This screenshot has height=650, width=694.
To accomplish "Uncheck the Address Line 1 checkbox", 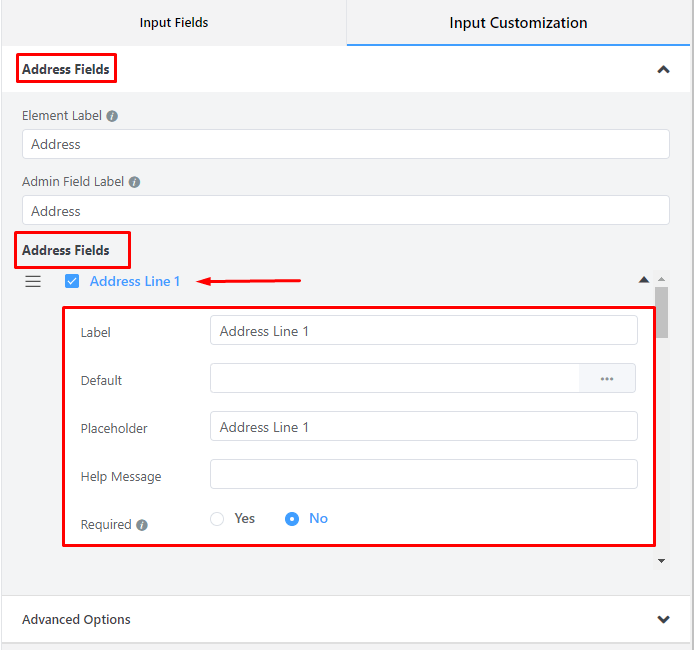I will coord(72,281).
